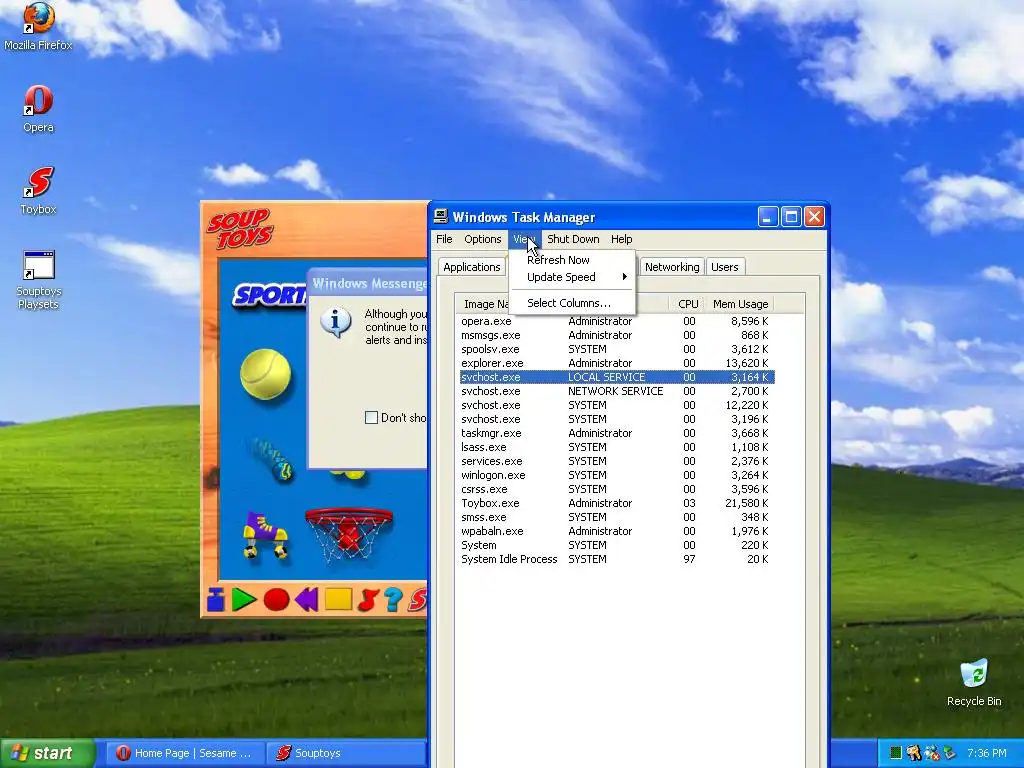
Task: Open the Shut Down menu
Action: pos(573,239)
